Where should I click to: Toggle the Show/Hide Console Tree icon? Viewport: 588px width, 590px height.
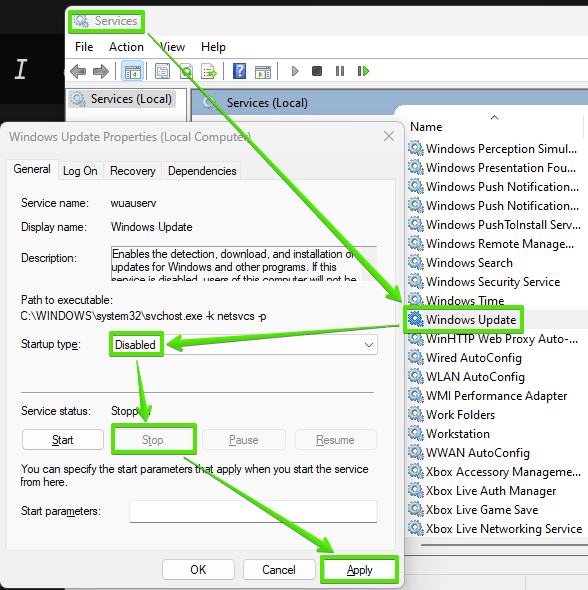coord(132,71)
